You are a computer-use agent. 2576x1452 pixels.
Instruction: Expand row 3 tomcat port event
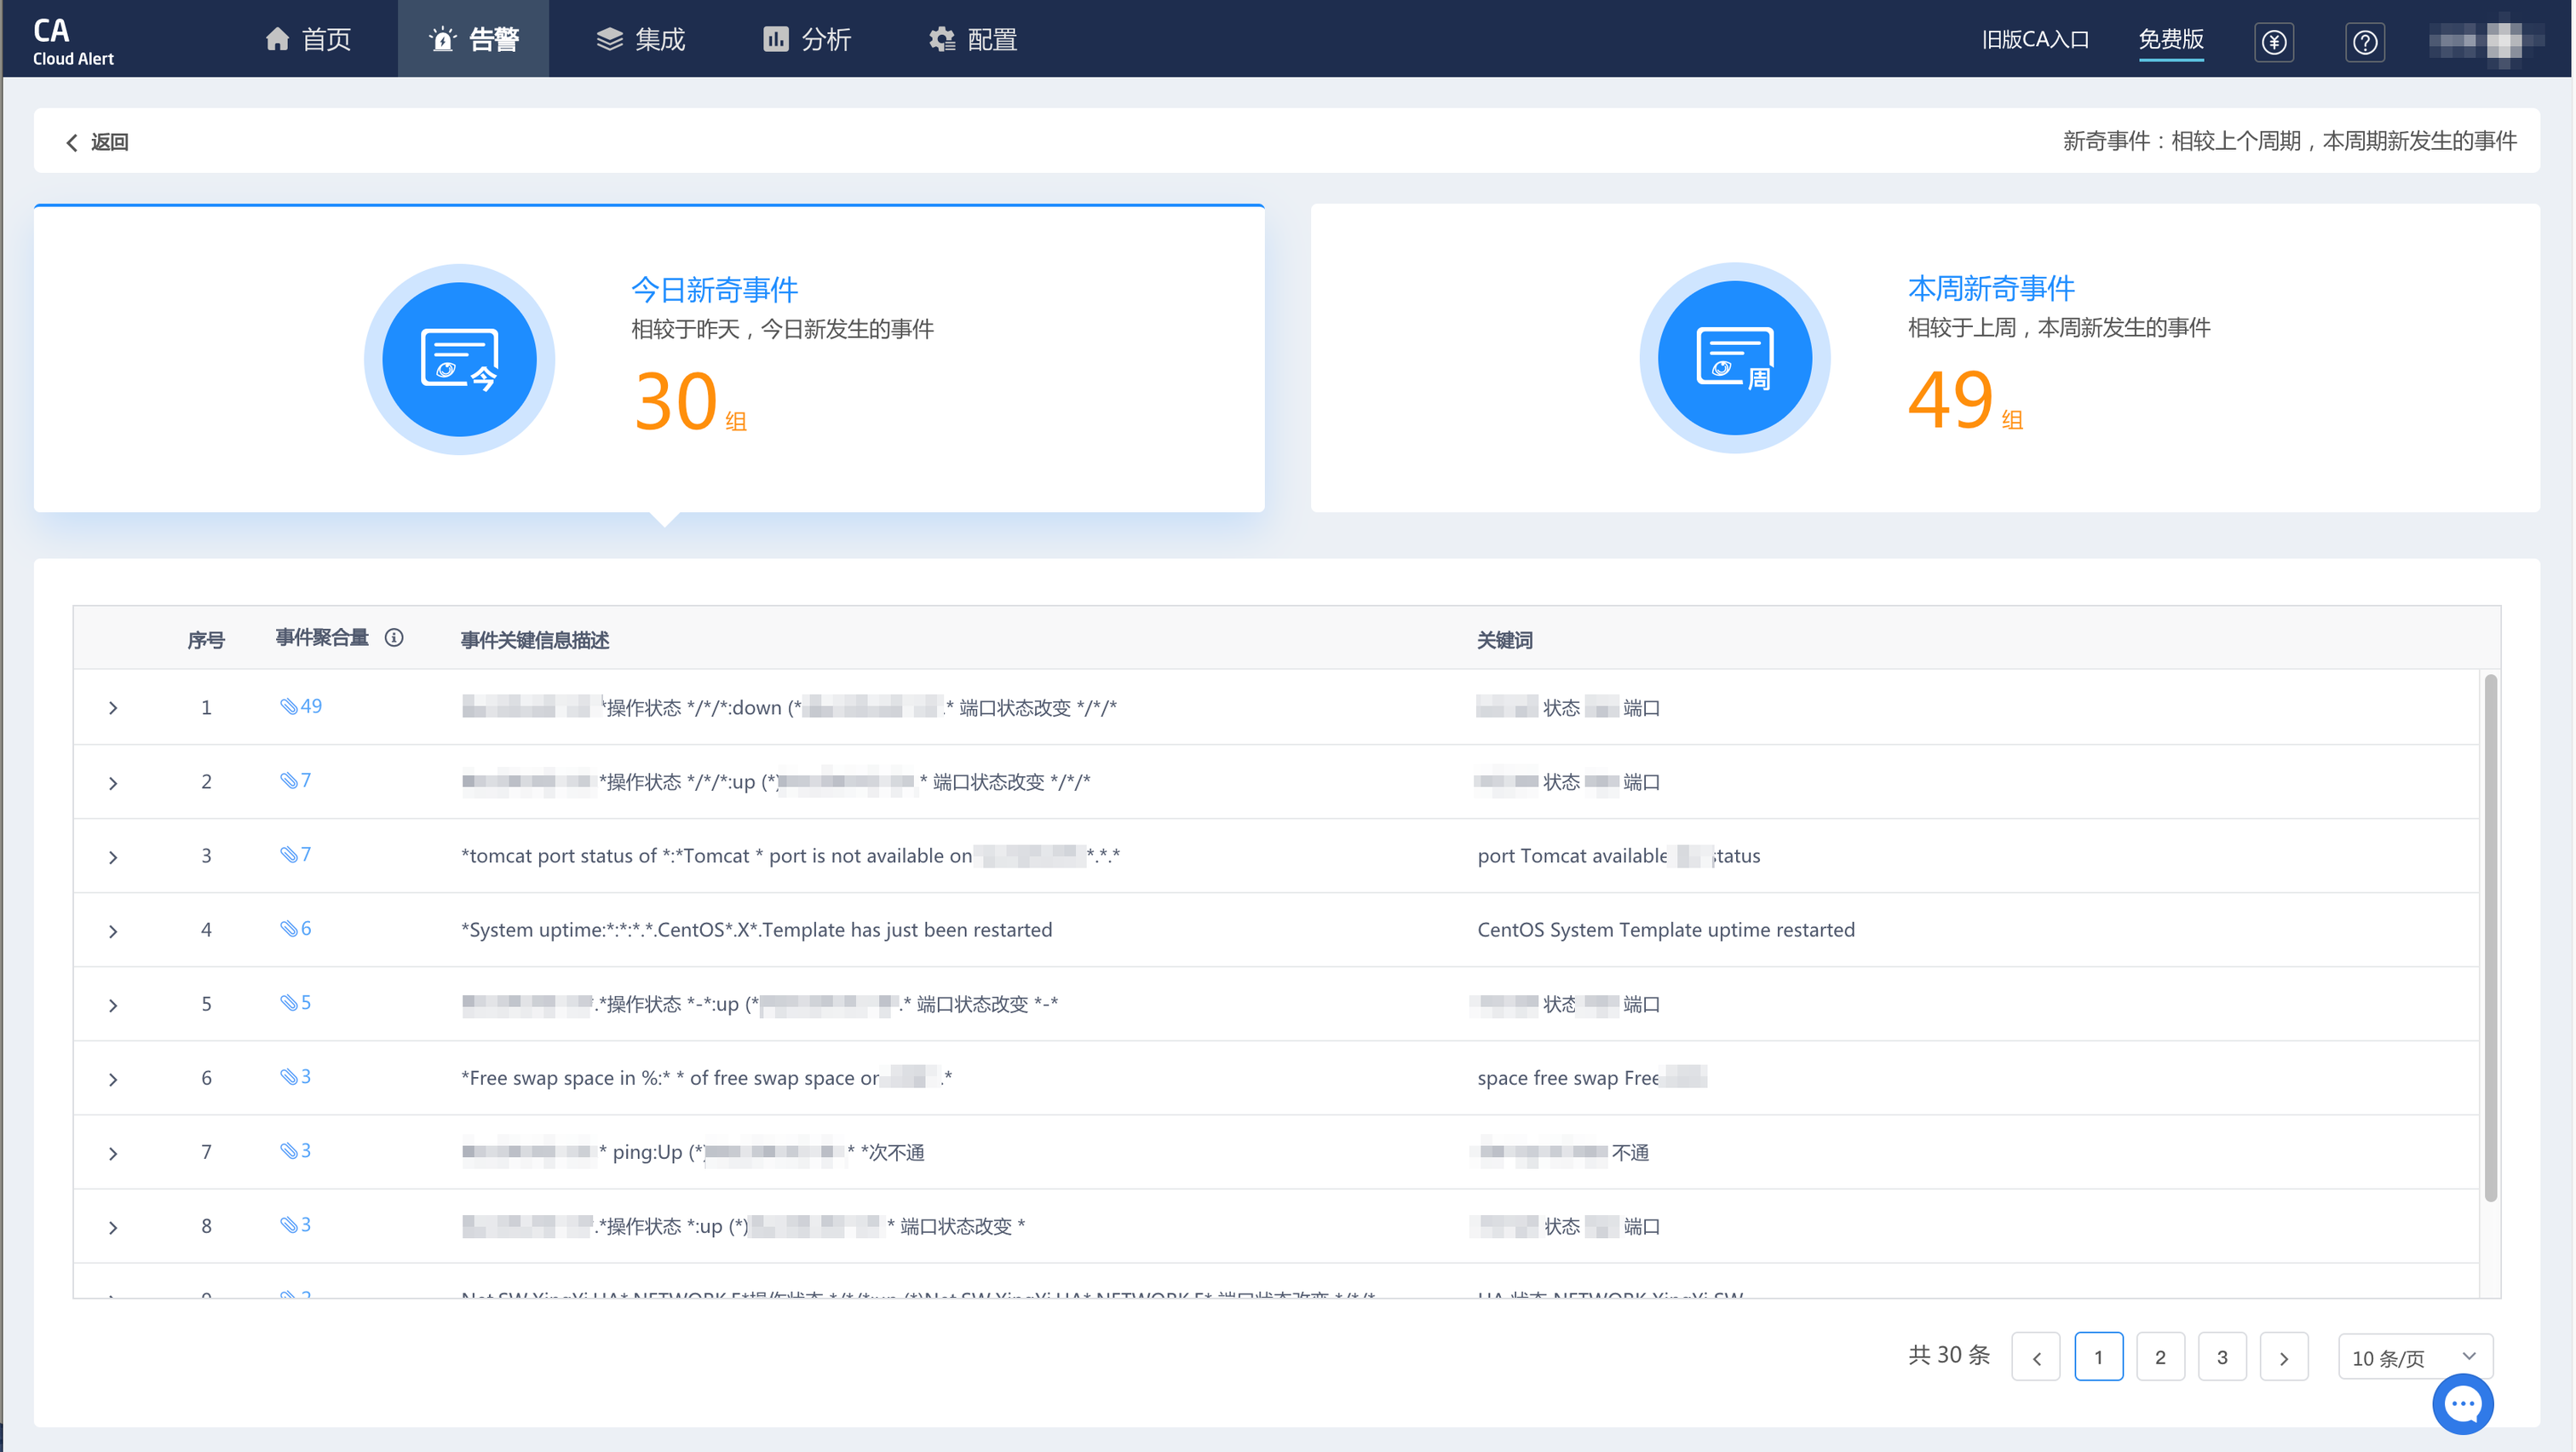click(113, 857)
